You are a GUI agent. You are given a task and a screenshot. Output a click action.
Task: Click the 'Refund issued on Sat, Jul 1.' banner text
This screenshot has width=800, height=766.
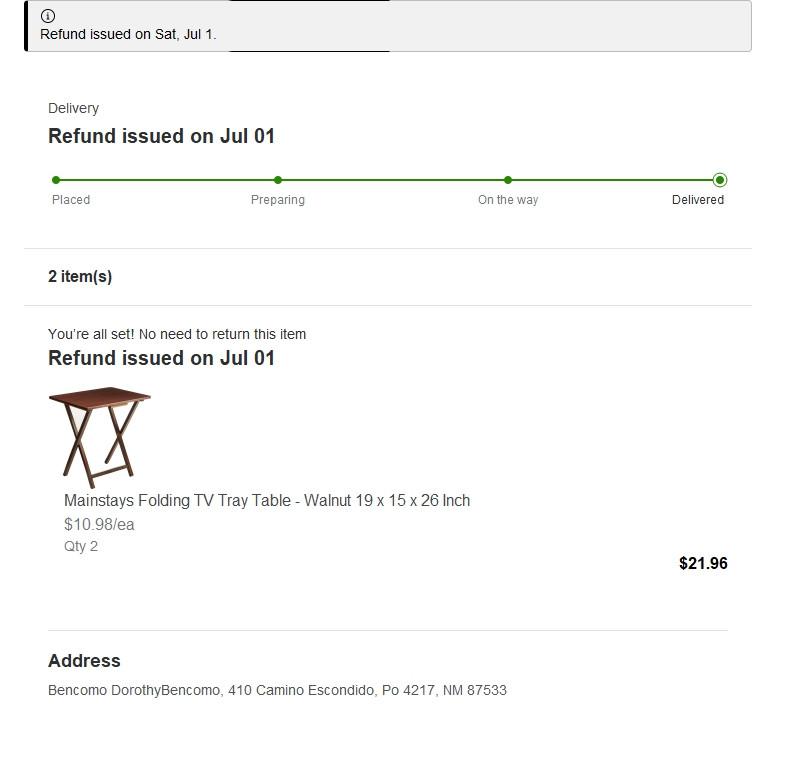coord(128,34)
